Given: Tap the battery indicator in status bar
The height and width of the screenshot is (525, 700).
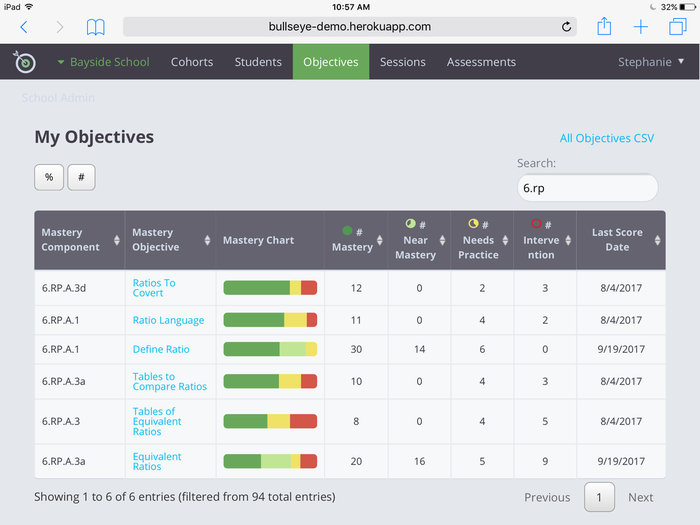Looking at the screenshot, I should [688, 7].
